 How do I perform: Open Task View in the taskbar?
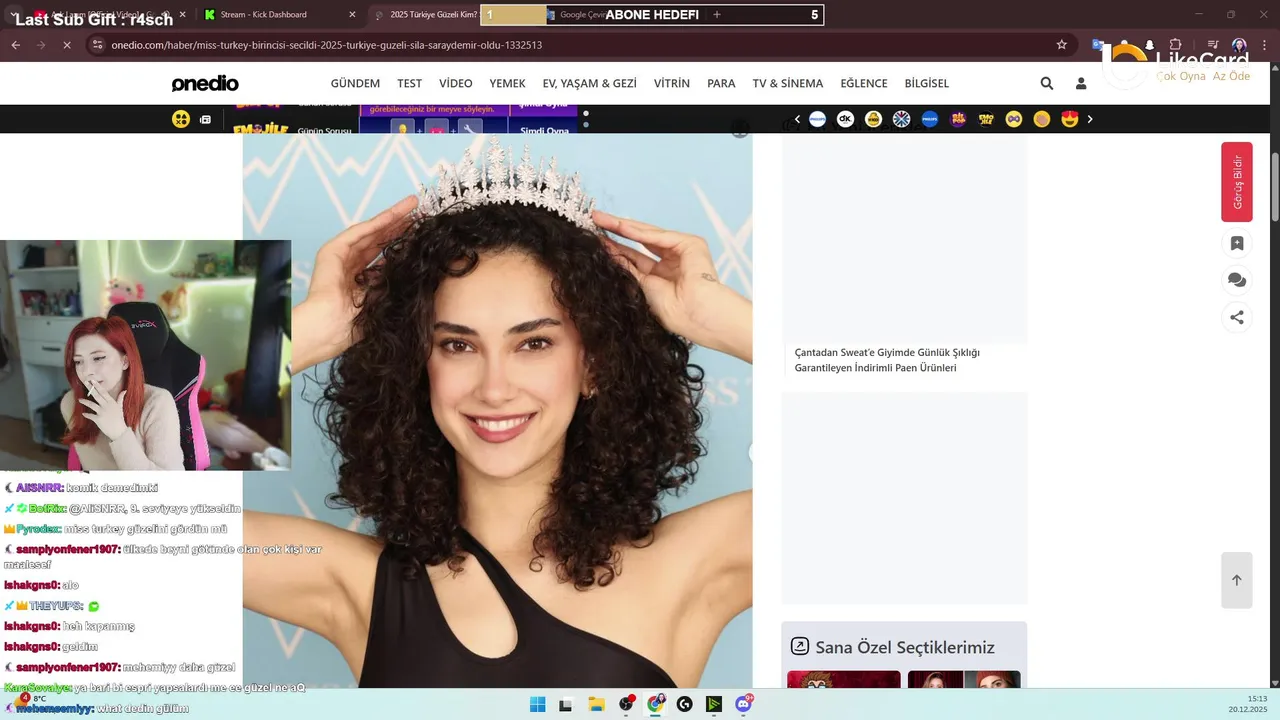tap(566, 704)
